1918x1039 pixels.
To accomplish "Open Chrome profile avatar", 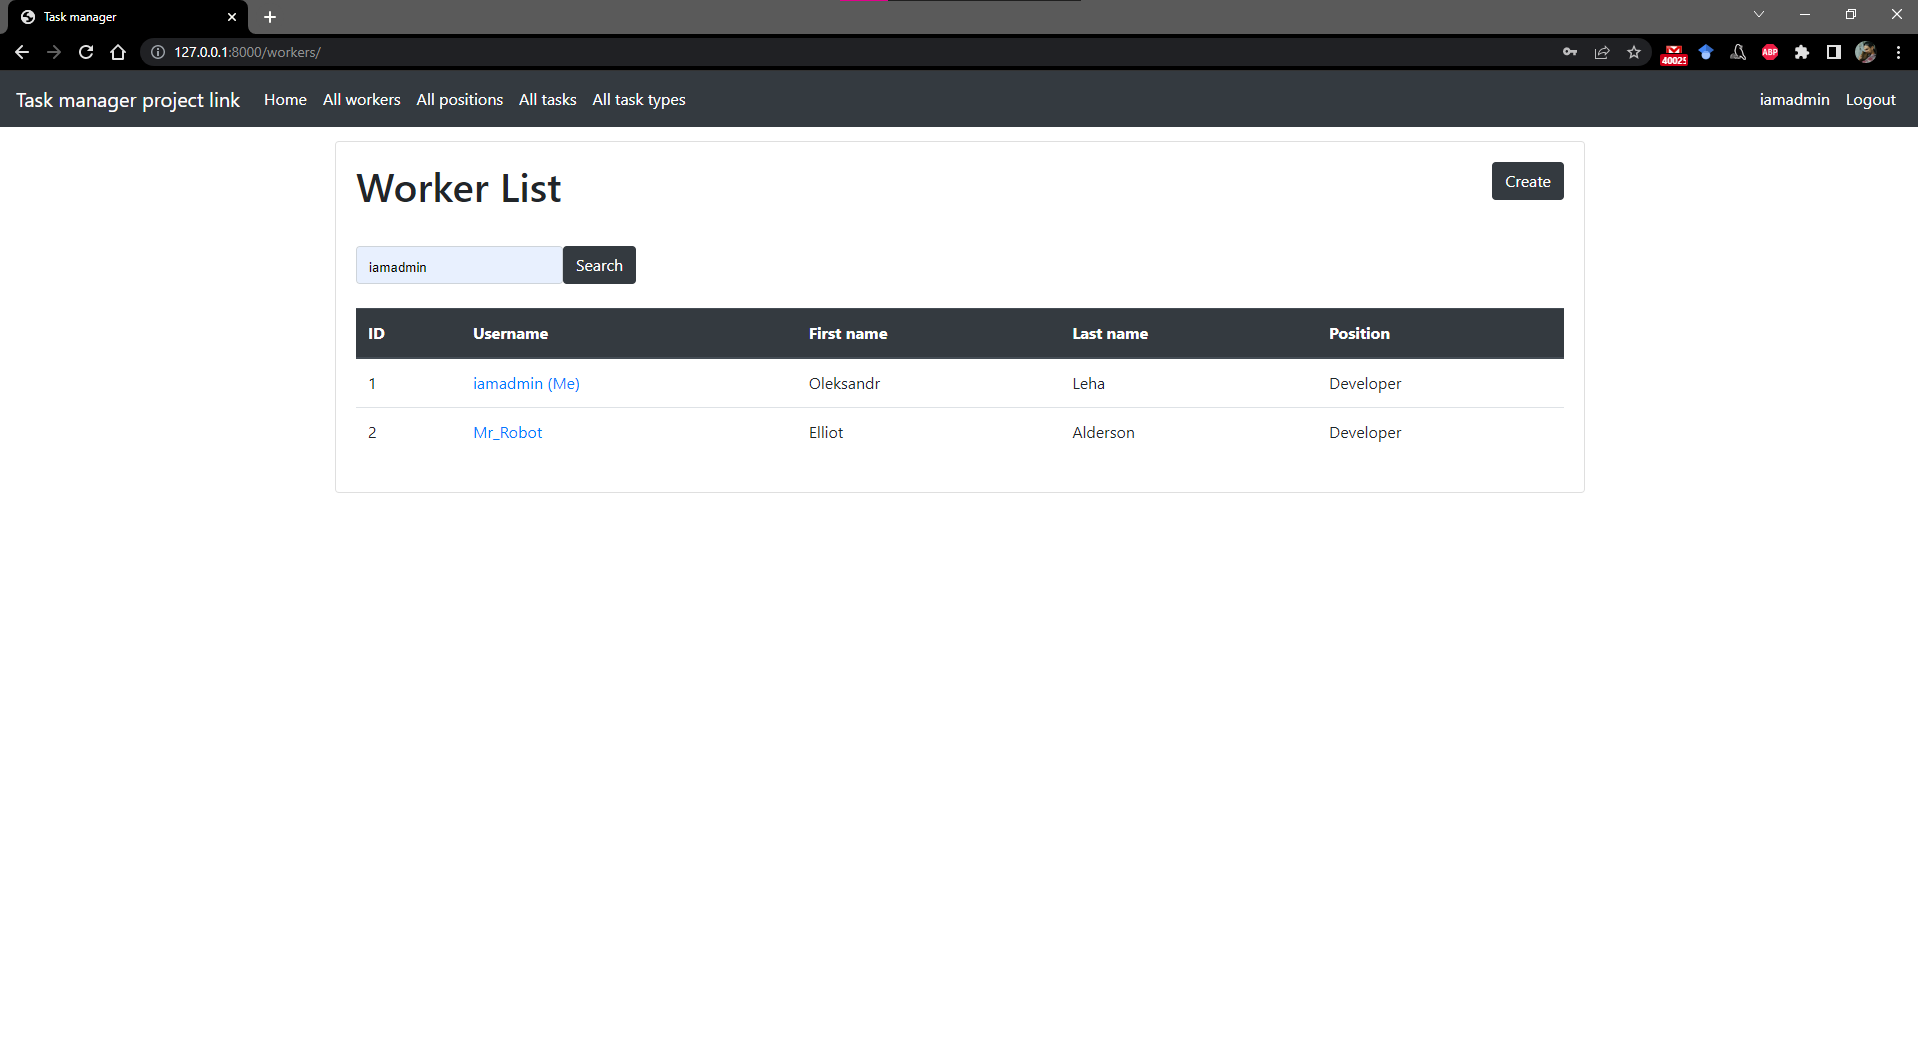I will pyautogui.click(x=1866, y=52).
